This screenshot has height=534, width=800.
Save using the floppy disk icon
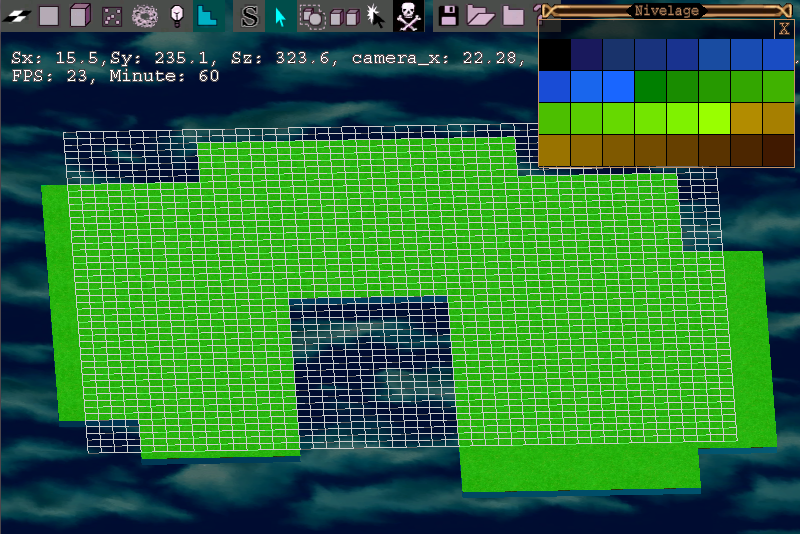[x=448, y=16]
